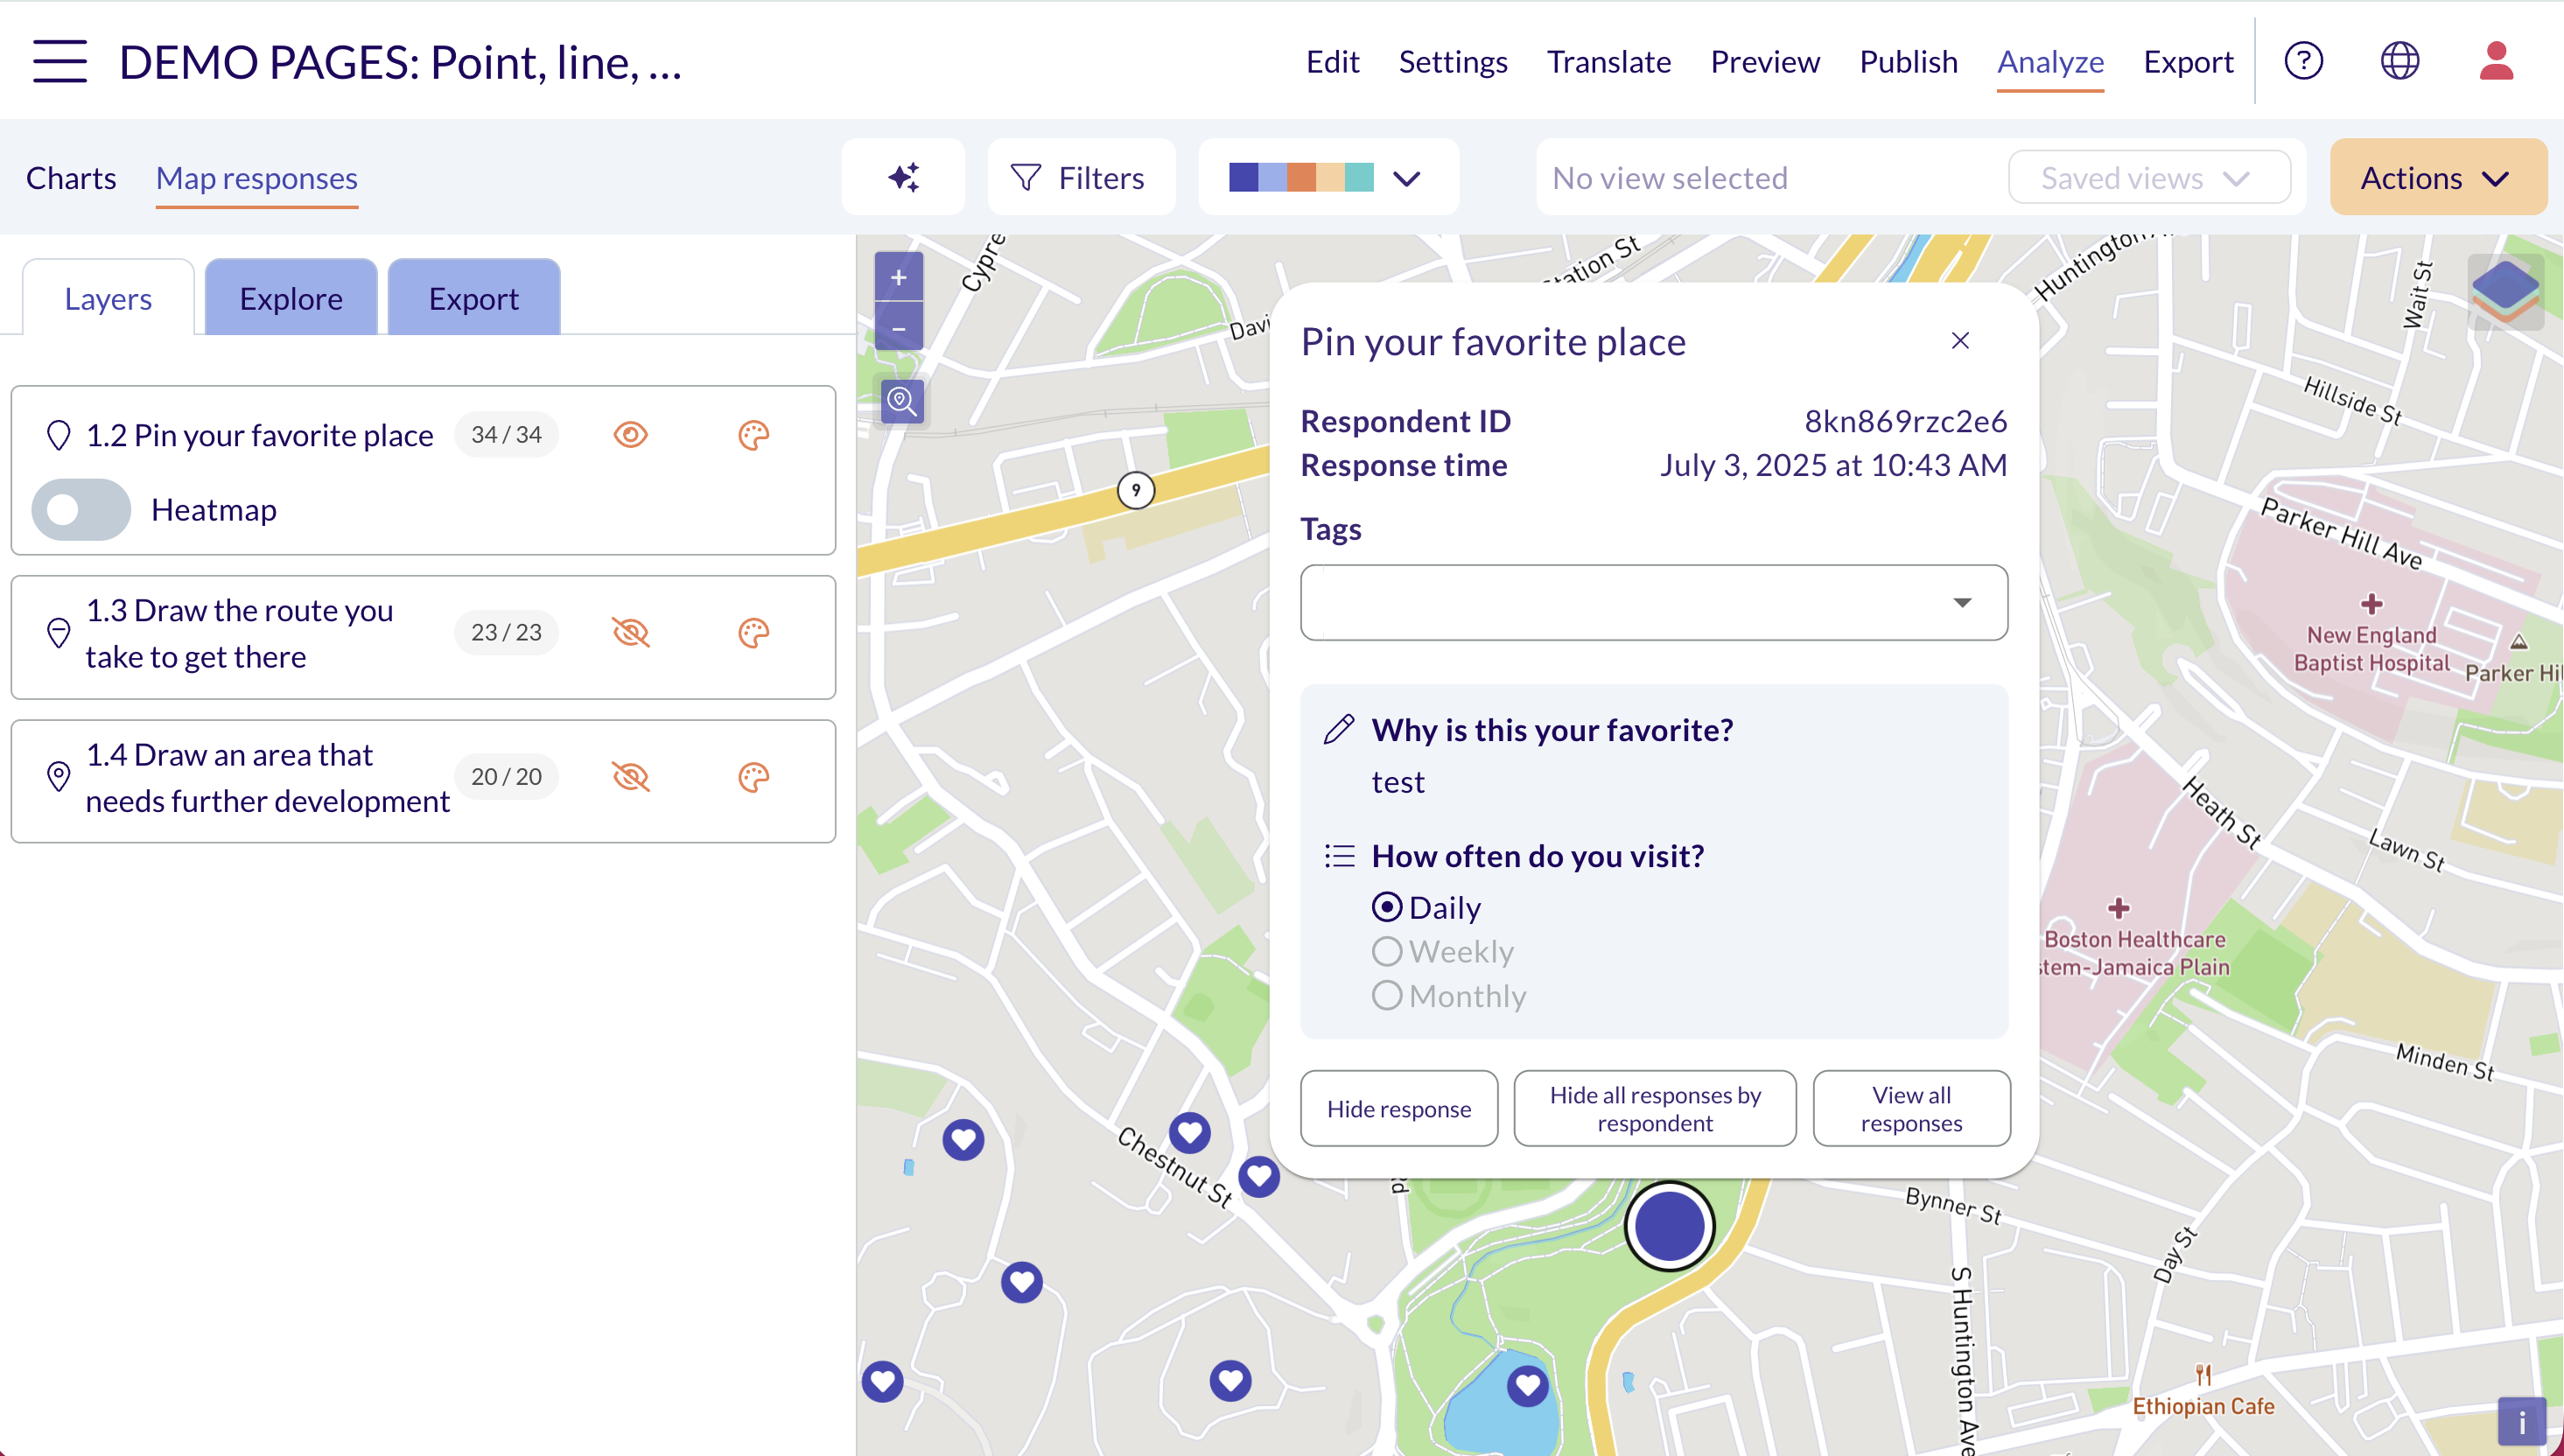Show responses for question 1.4
2564x1456 pixels.
(631, 775)
